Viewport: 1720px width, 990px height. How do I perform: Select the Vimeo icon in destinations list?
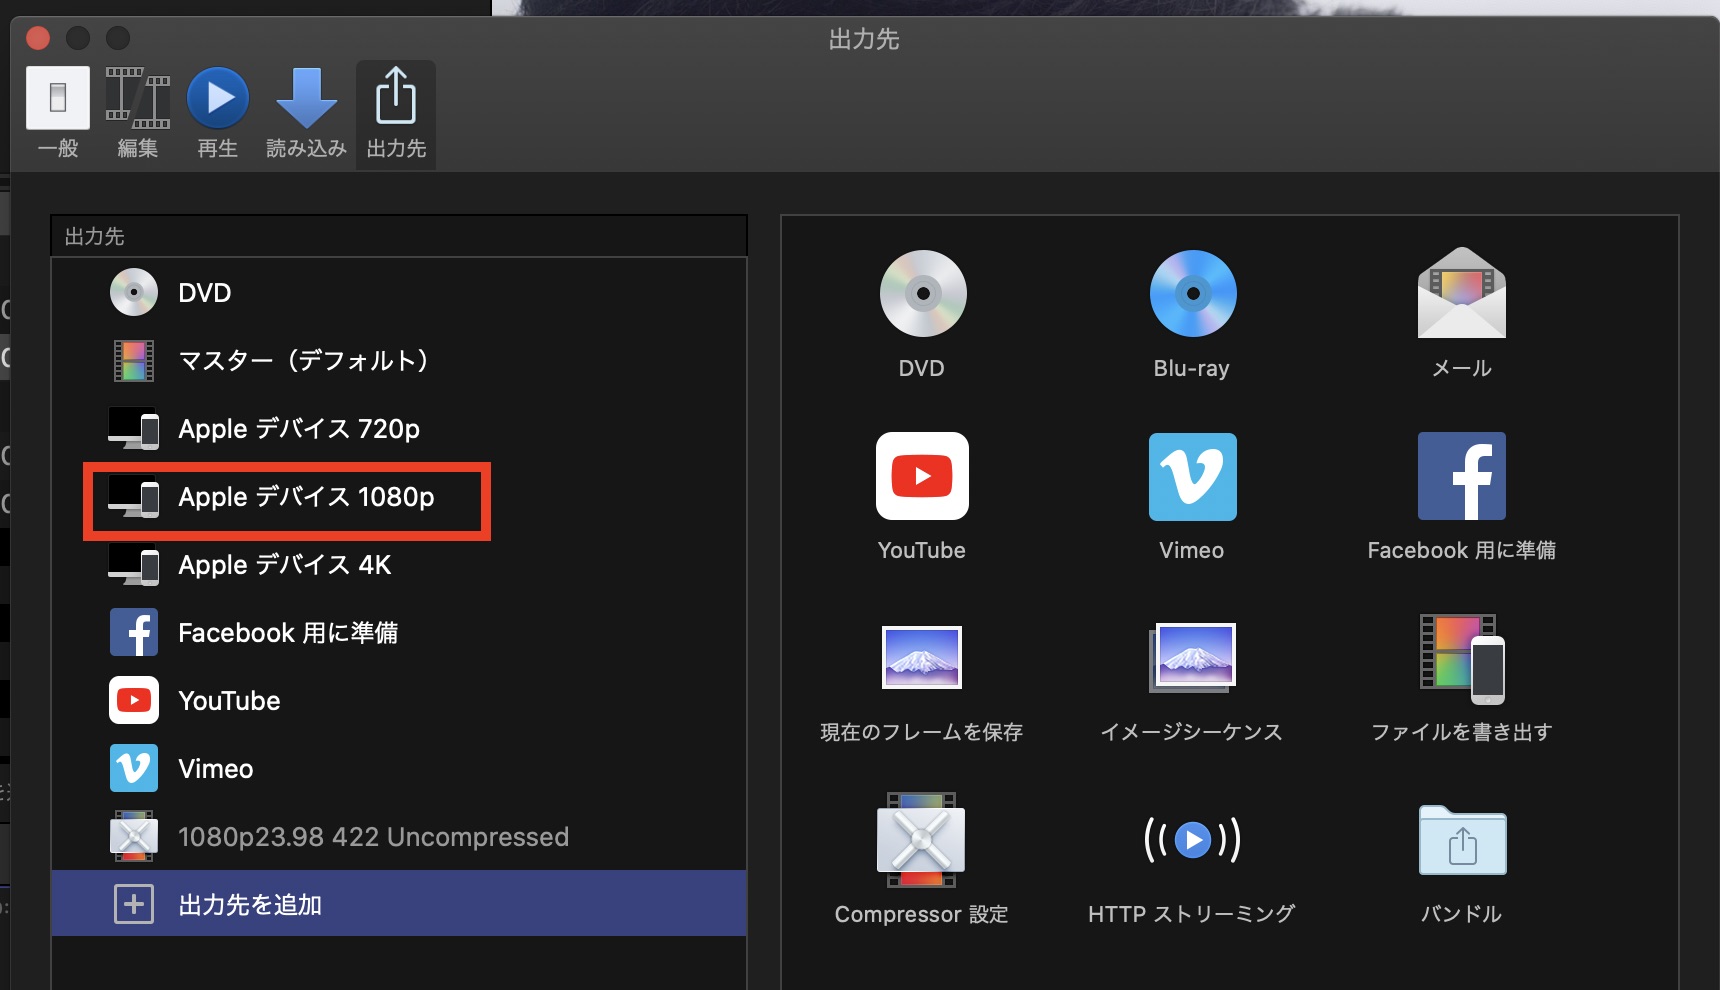[x=134, y=768]
